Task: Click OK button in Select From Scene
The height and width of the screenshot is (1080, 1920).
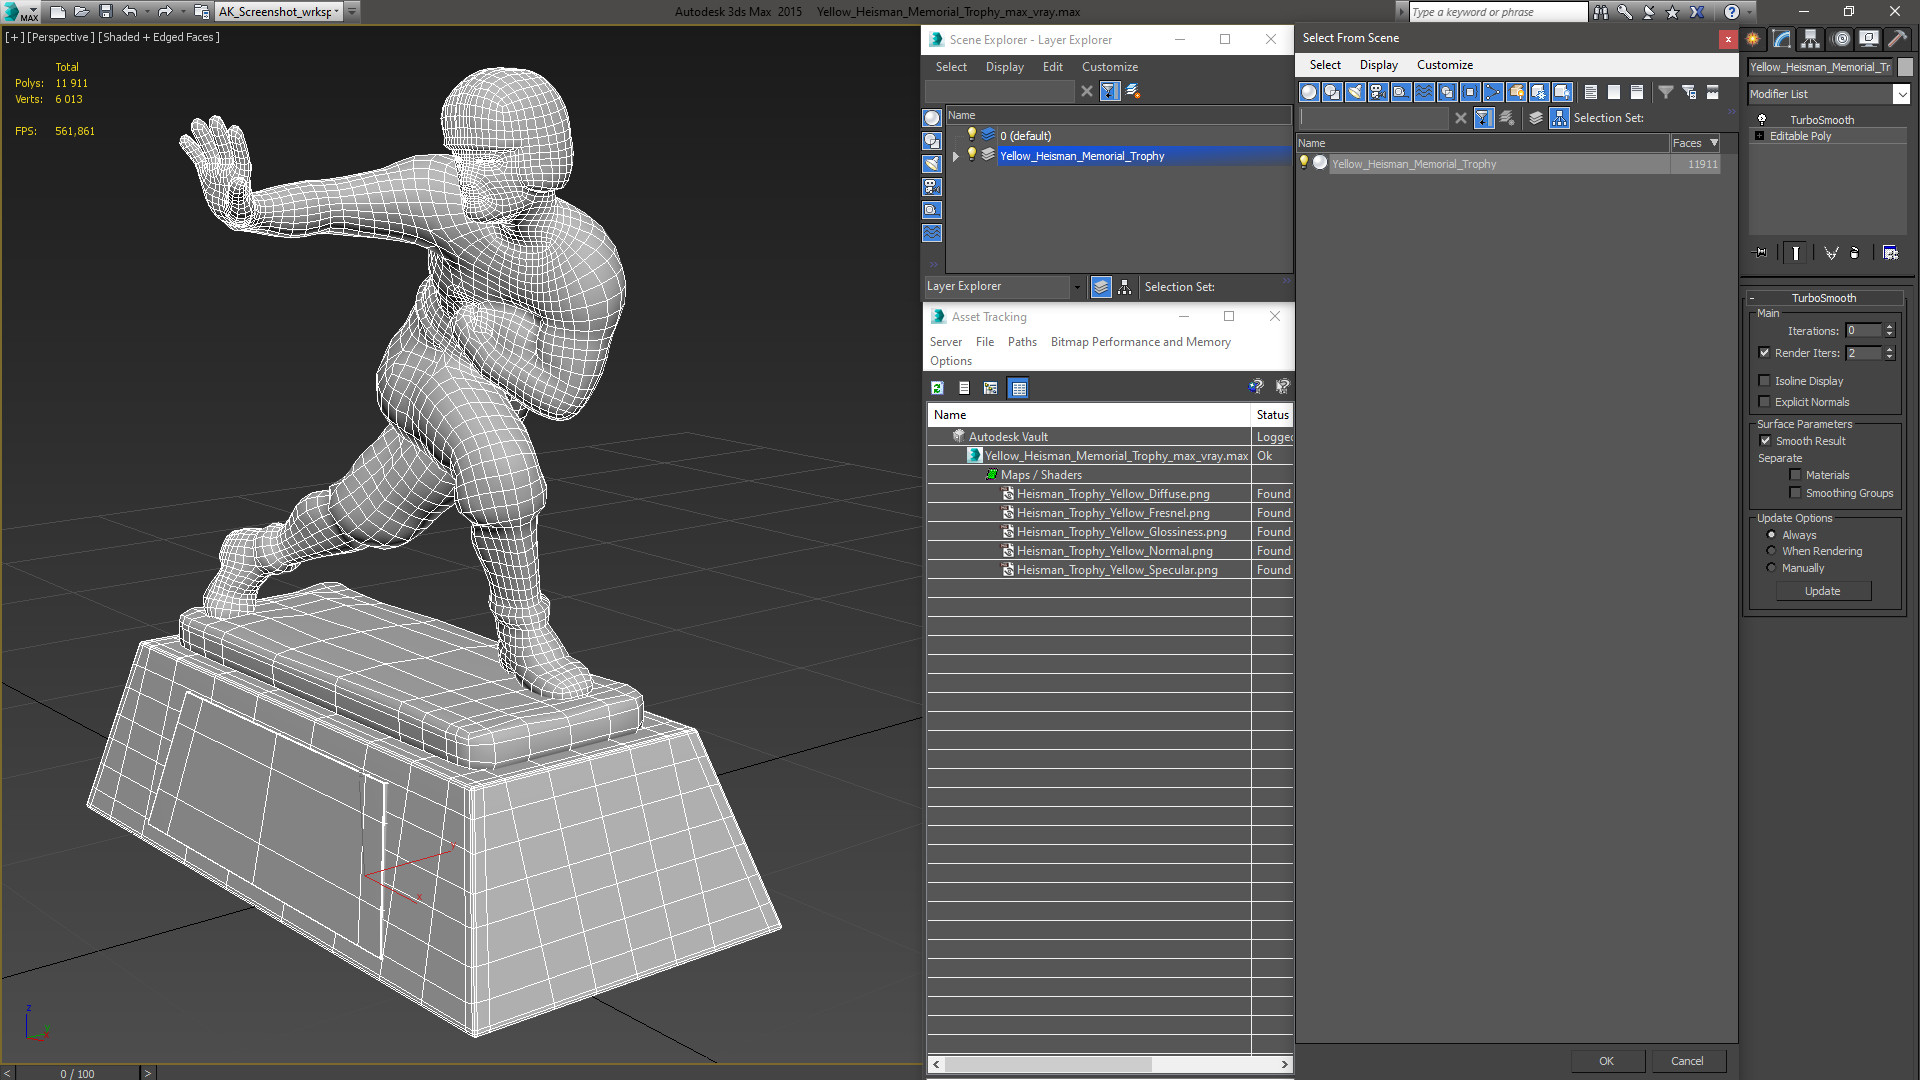Action: pyautogui.click(x=1606, y=1061)
